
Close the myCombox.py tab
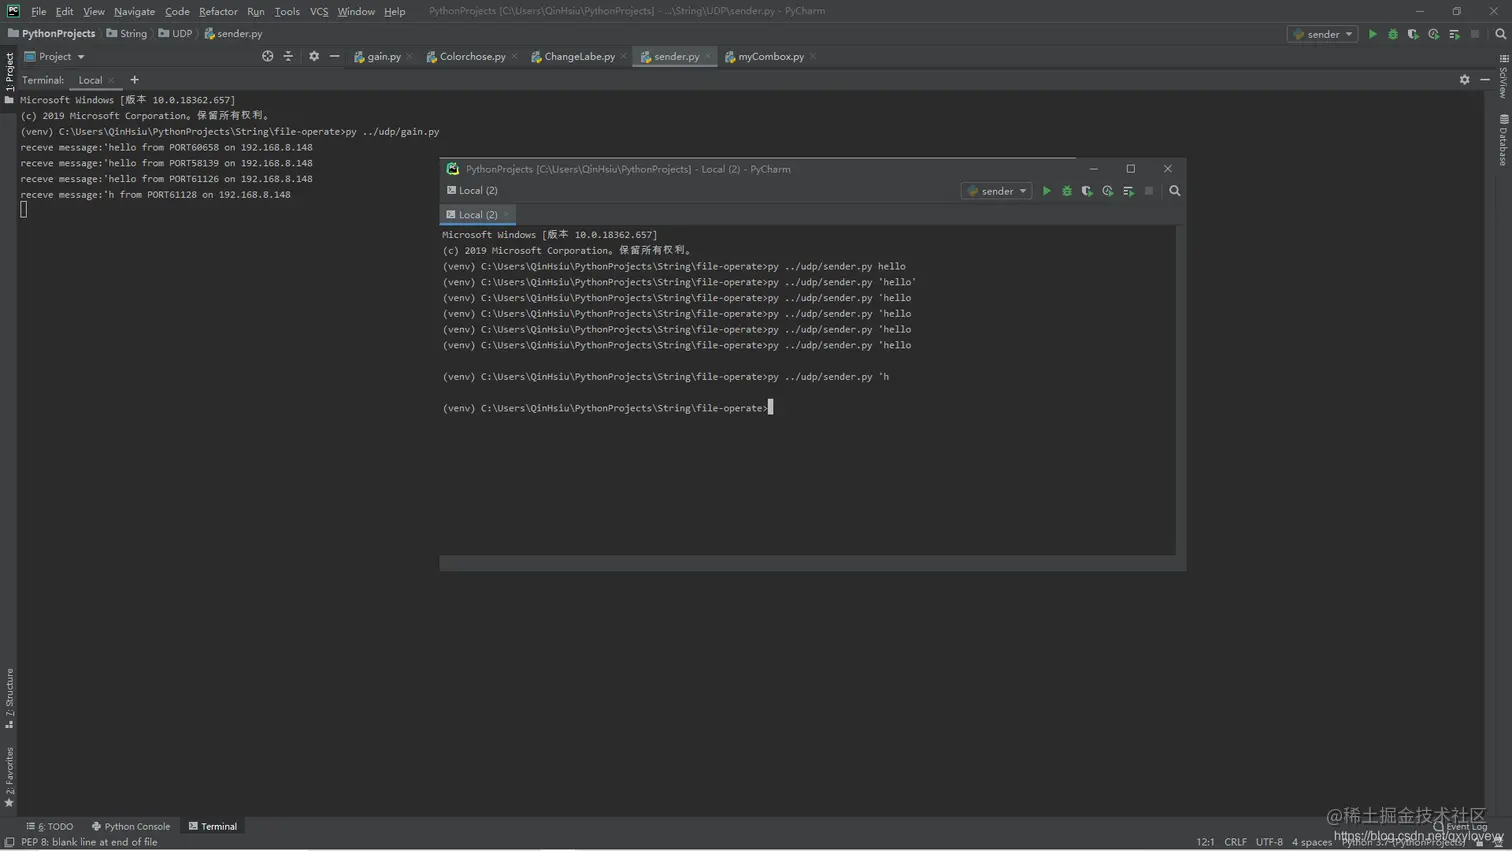[813, 57]
